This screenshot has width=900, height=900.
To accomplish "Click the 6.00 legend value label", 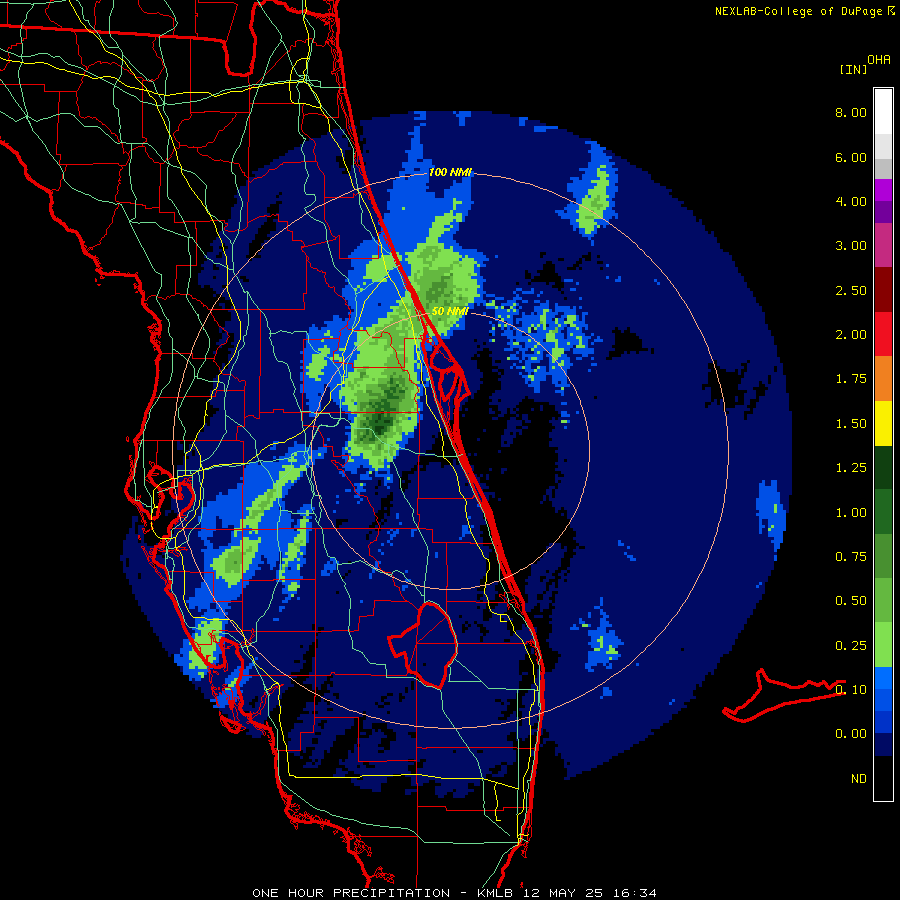I will [x=851, y=157].
